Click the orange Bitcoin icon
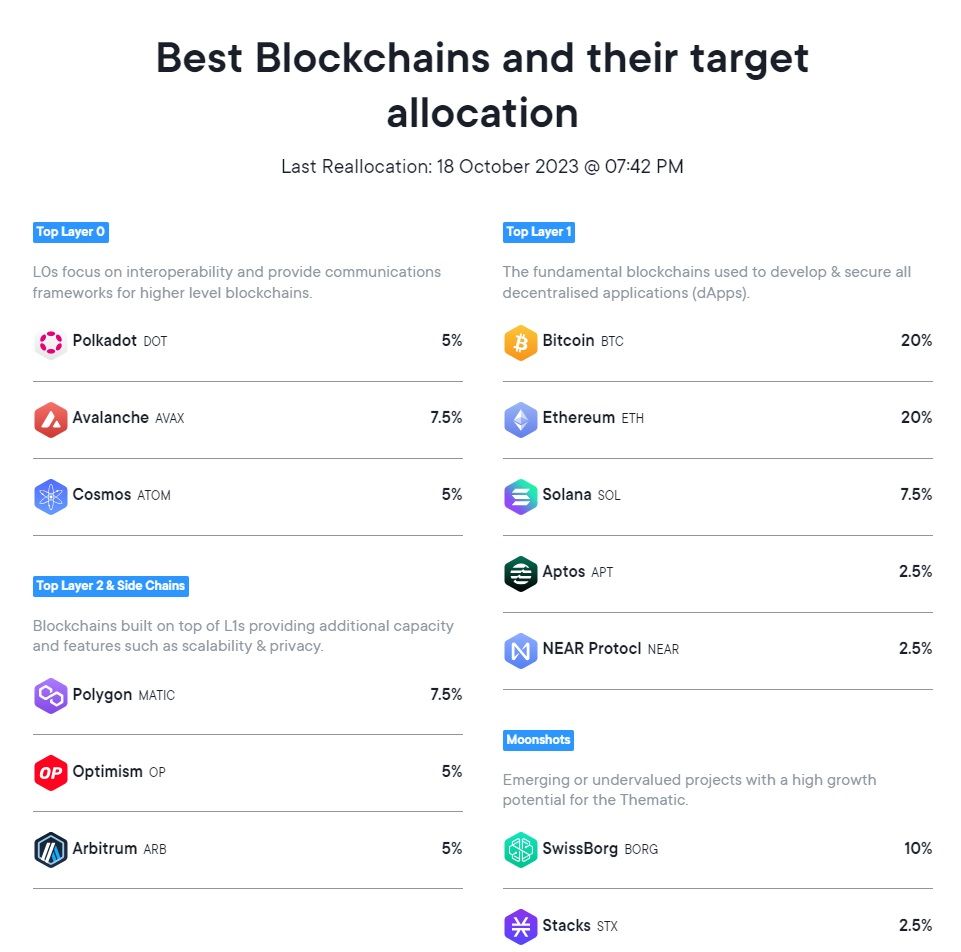The image size is (961, 952). (520, 343)
